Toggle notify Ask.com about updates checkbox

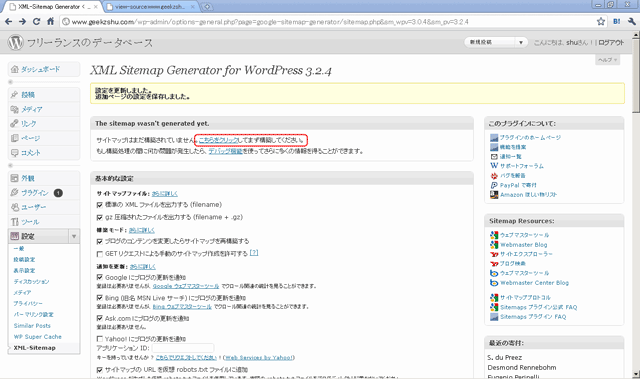tap(100, 318)
